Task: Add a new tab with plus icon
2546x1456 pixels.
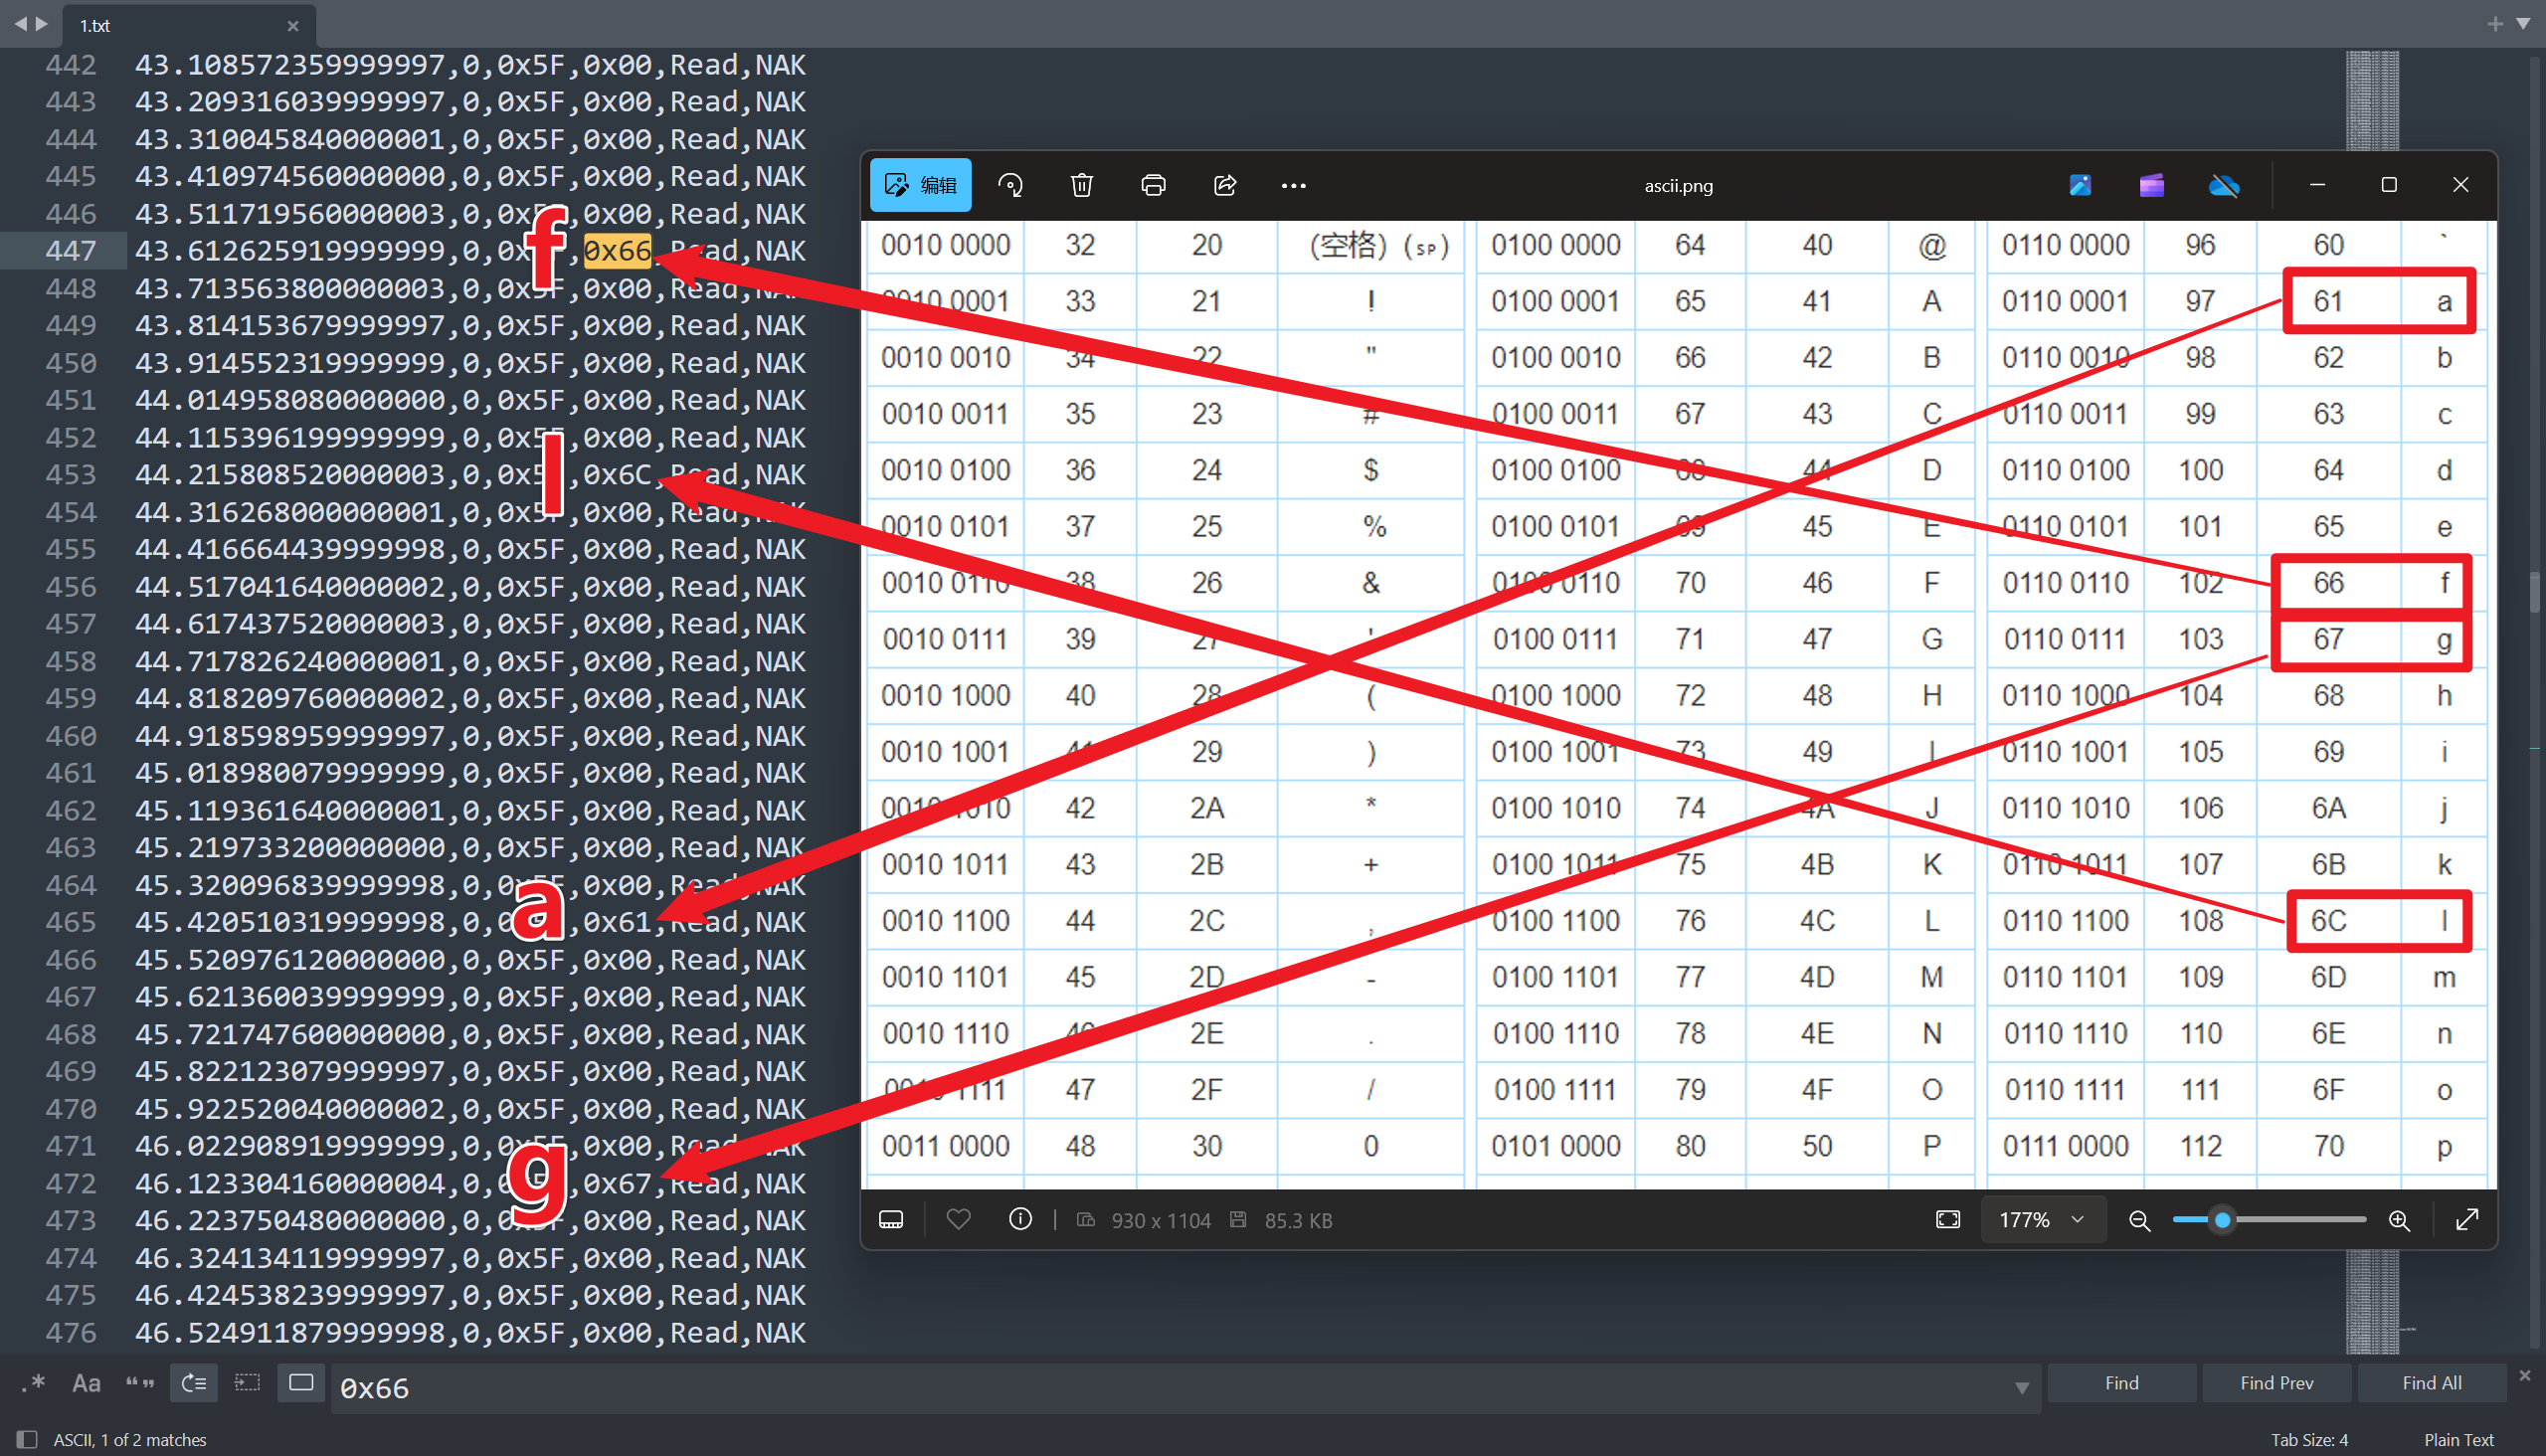Action: (x=2496, y=24)
